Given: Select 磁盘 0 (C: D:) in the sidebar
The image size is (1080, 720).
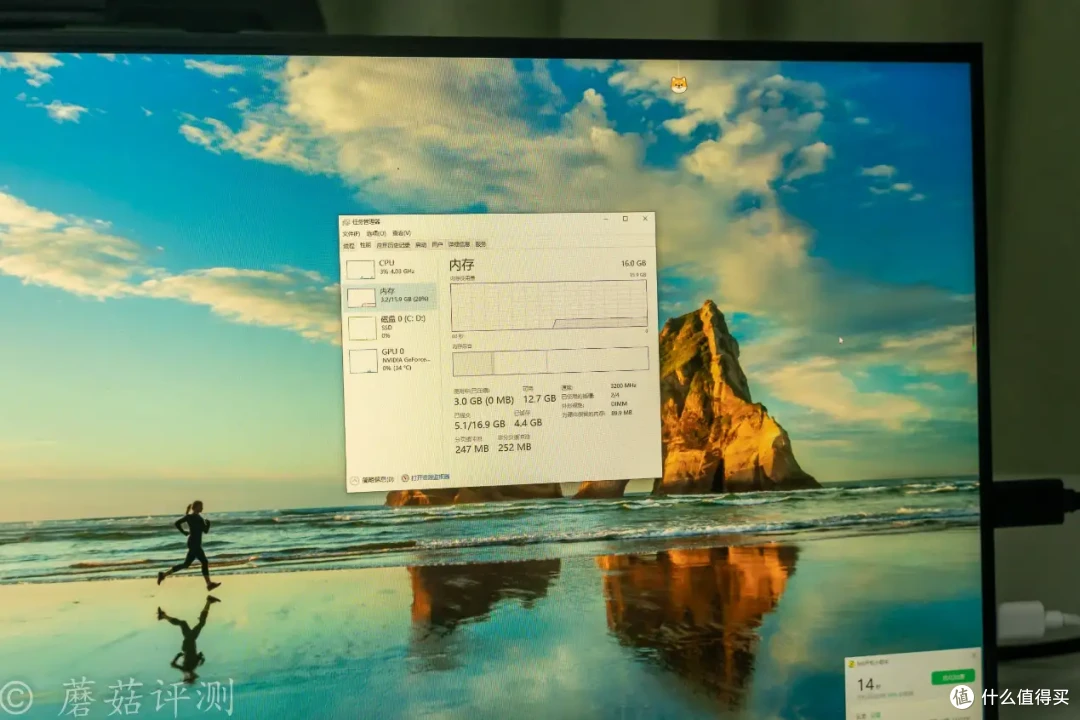Looking at the screenshot, I should pos(391,327).
